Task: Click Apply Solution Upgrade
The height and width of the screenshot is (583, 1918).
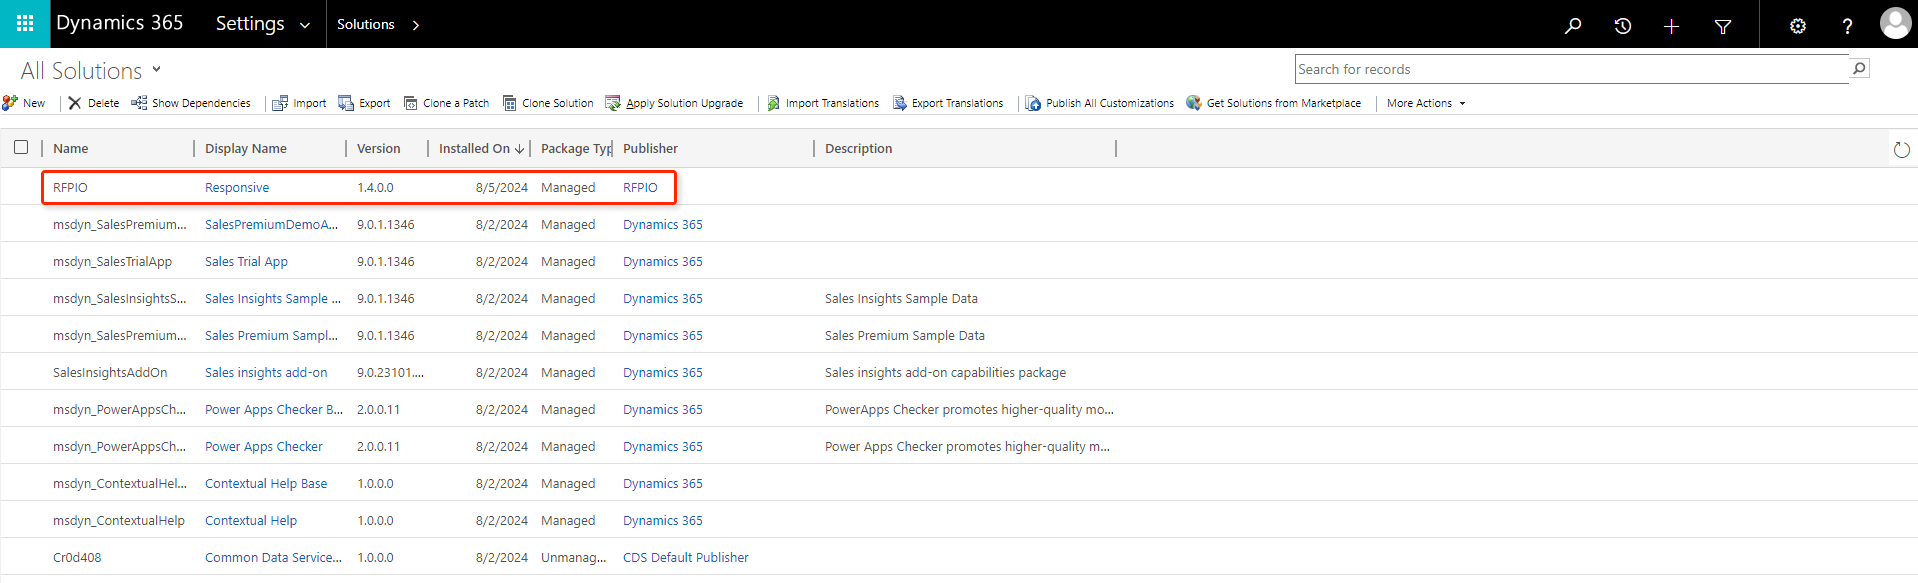Action: pos(675,103)
